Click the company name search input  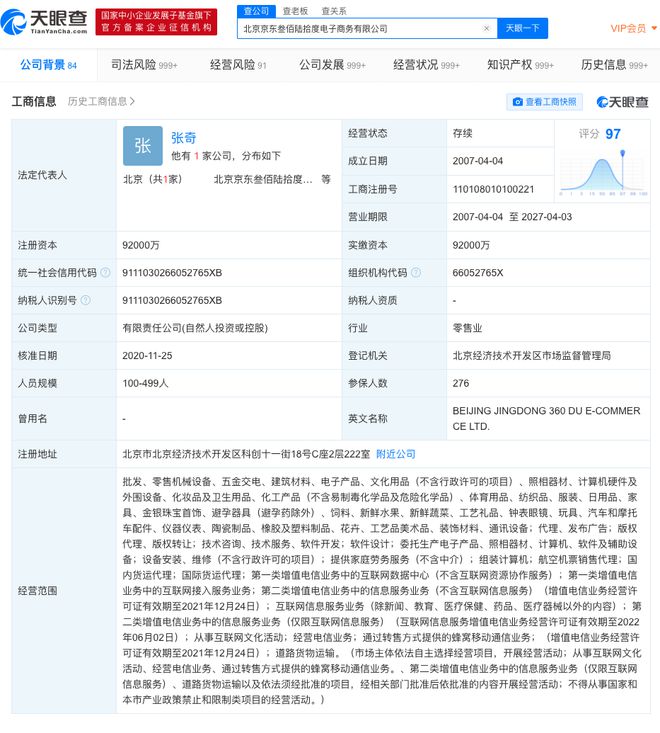[x=360, y=29]
